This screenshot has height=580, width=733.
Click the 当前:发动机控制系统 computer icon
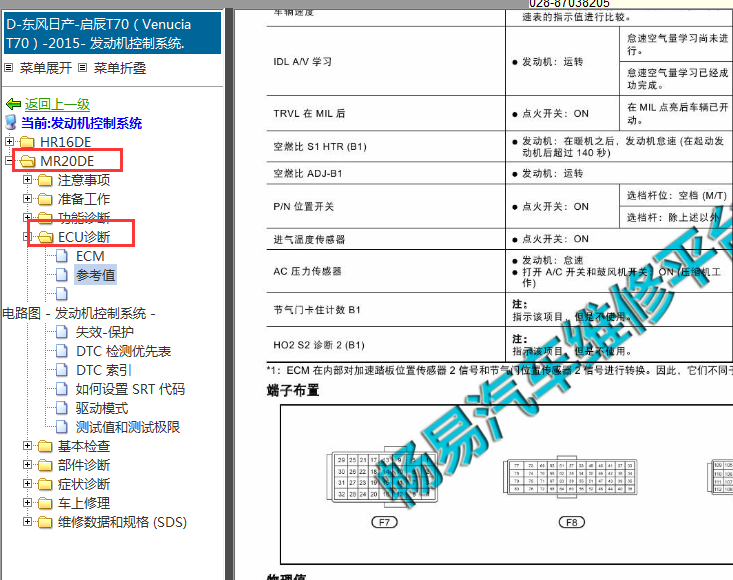pos(11,122)
